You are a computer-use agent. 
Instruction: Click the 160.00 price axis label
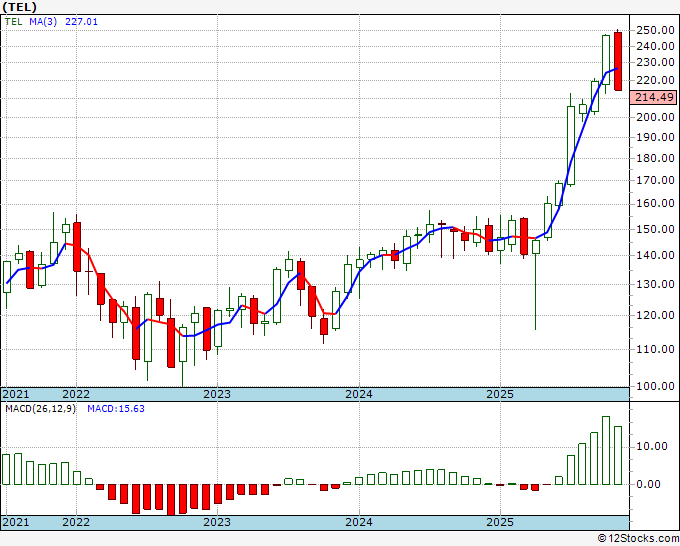tap(655, 203)
